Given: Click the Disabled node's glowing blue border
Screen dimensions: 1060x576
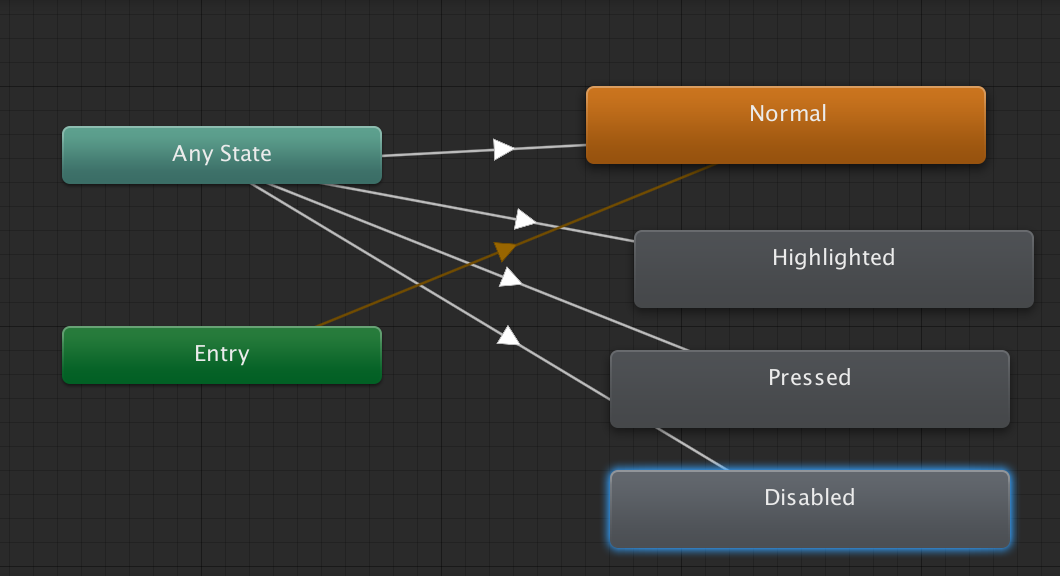Looking at the screenshot, I should click(809, 468).
